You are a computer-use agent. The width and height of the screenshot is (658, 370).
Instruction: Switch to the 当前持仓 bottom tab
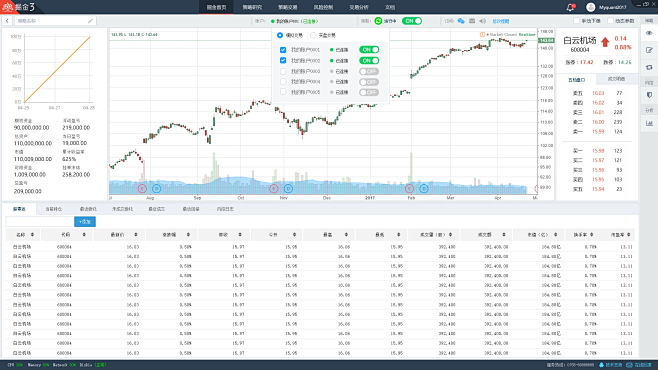tap(54, 209)
